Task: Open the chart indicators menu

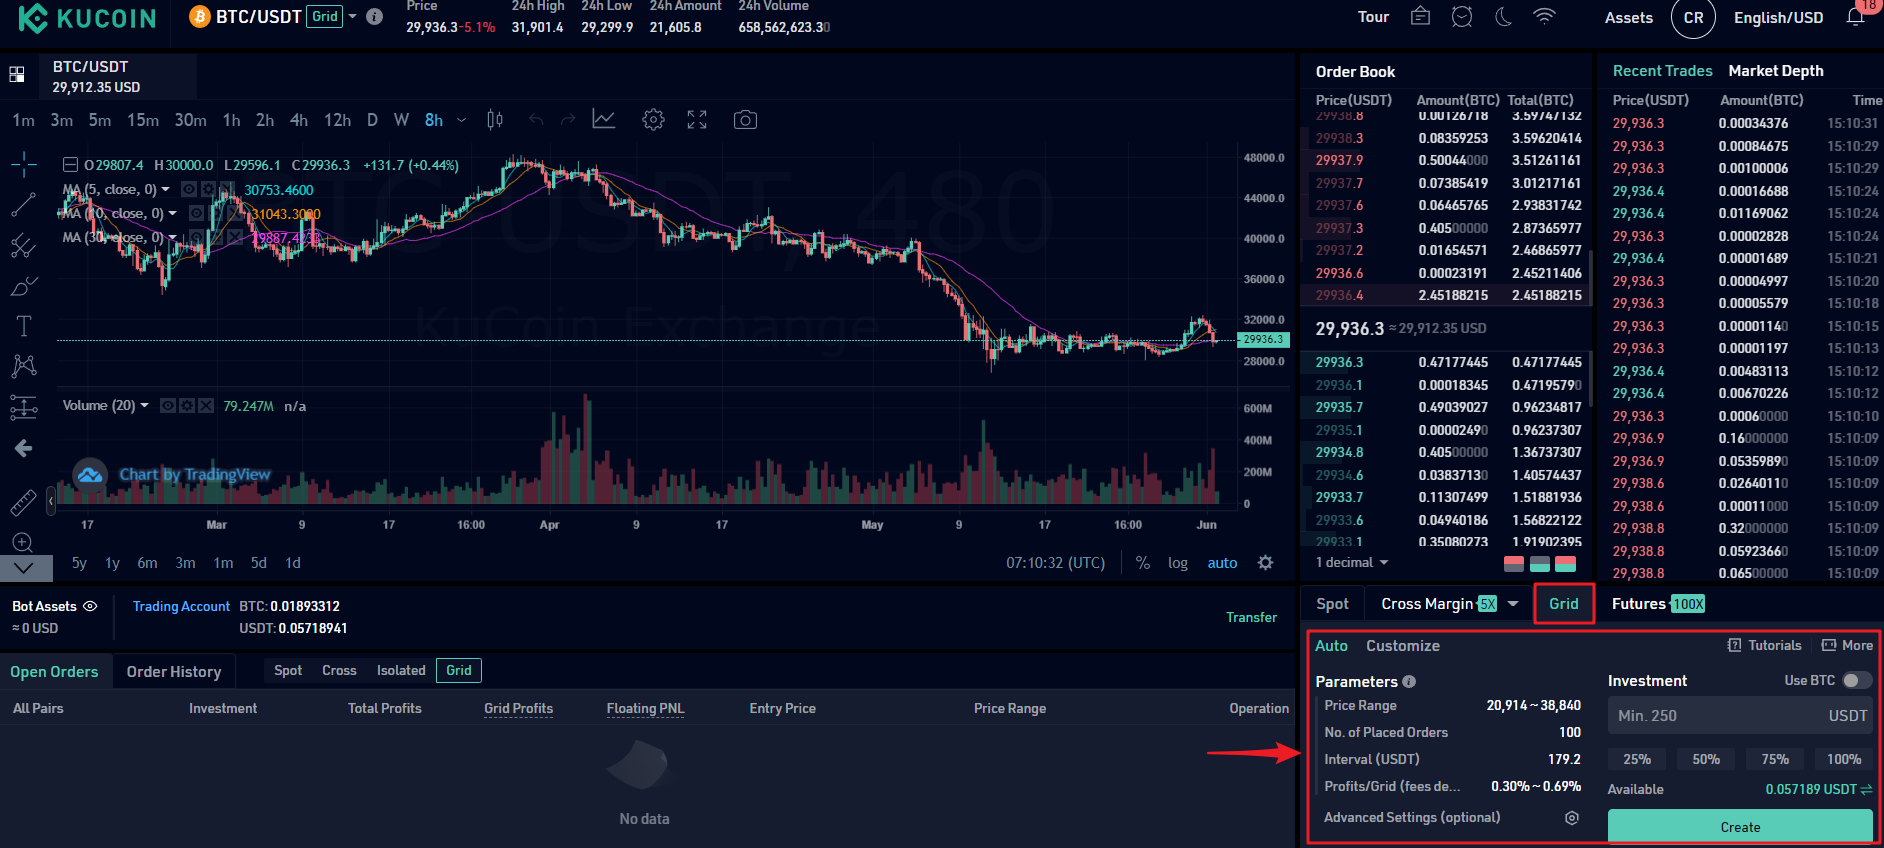Action: 604,120
